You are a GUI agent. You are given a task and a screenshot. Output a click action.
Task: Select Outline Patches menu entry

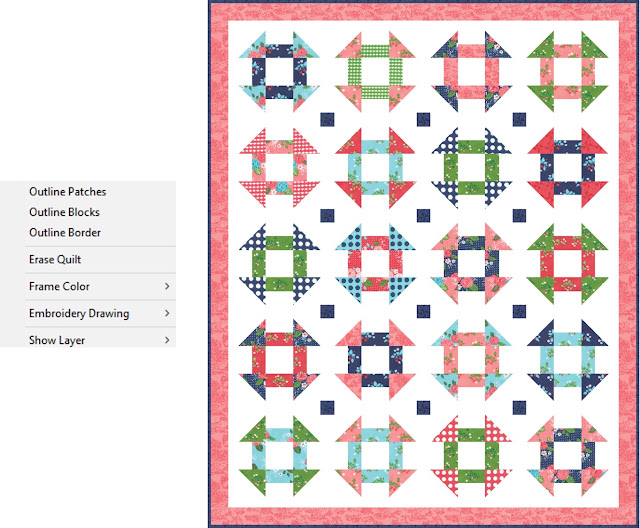coord(67,191)
